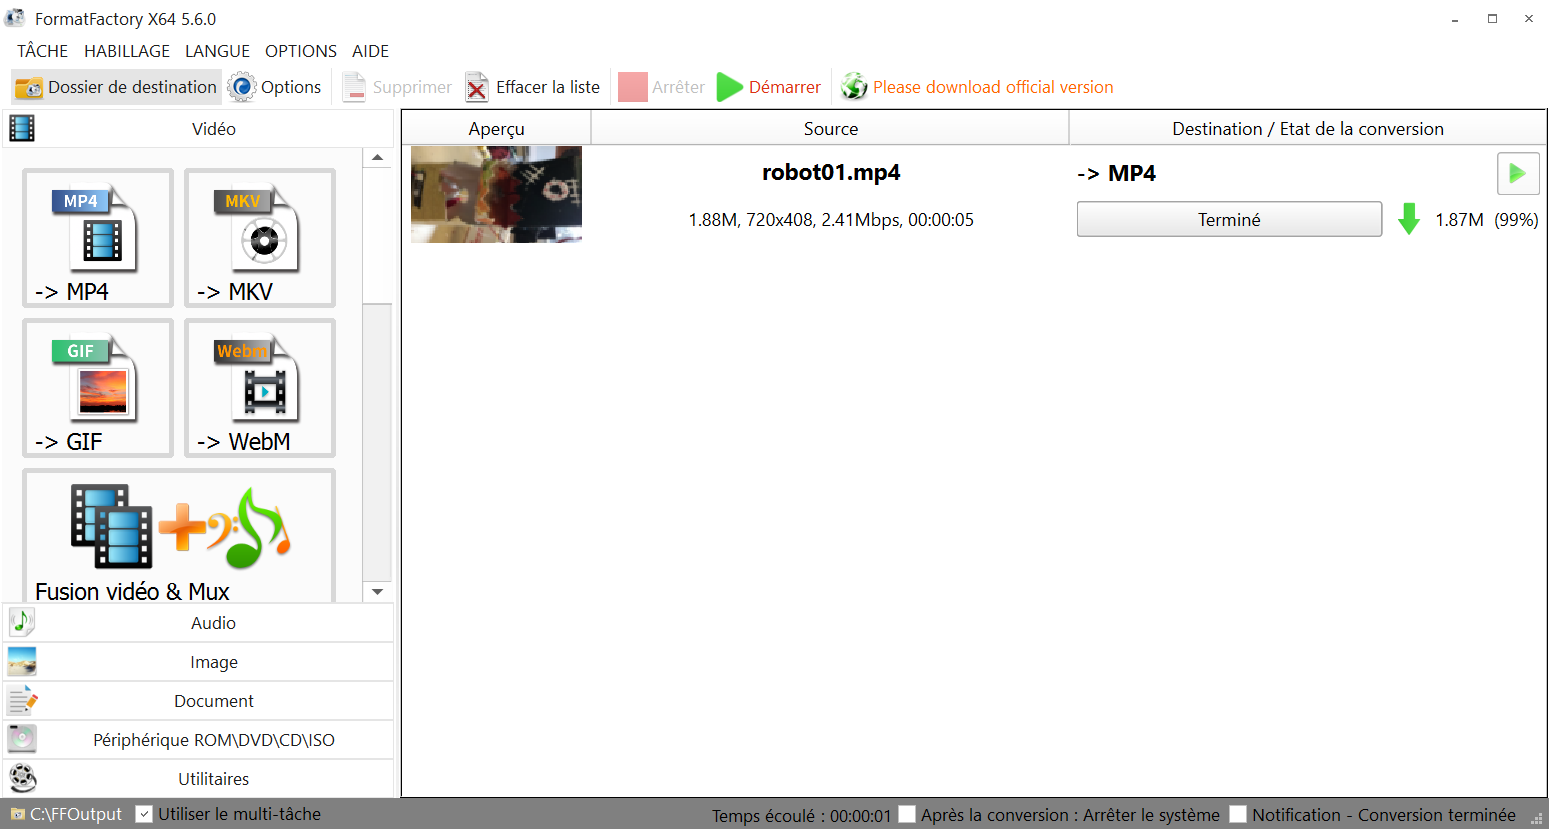Open Fusion vidéo & Mux tool
This screenshot has width=1549, height=829.
[179, 536]
